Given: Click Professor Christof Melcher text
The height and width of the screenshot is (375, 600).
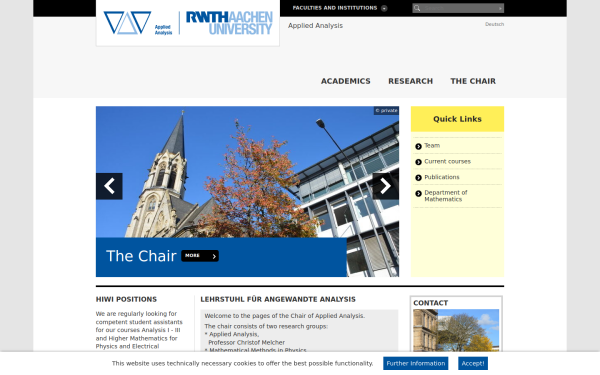Looking at the screenshot, I should 246,342.
